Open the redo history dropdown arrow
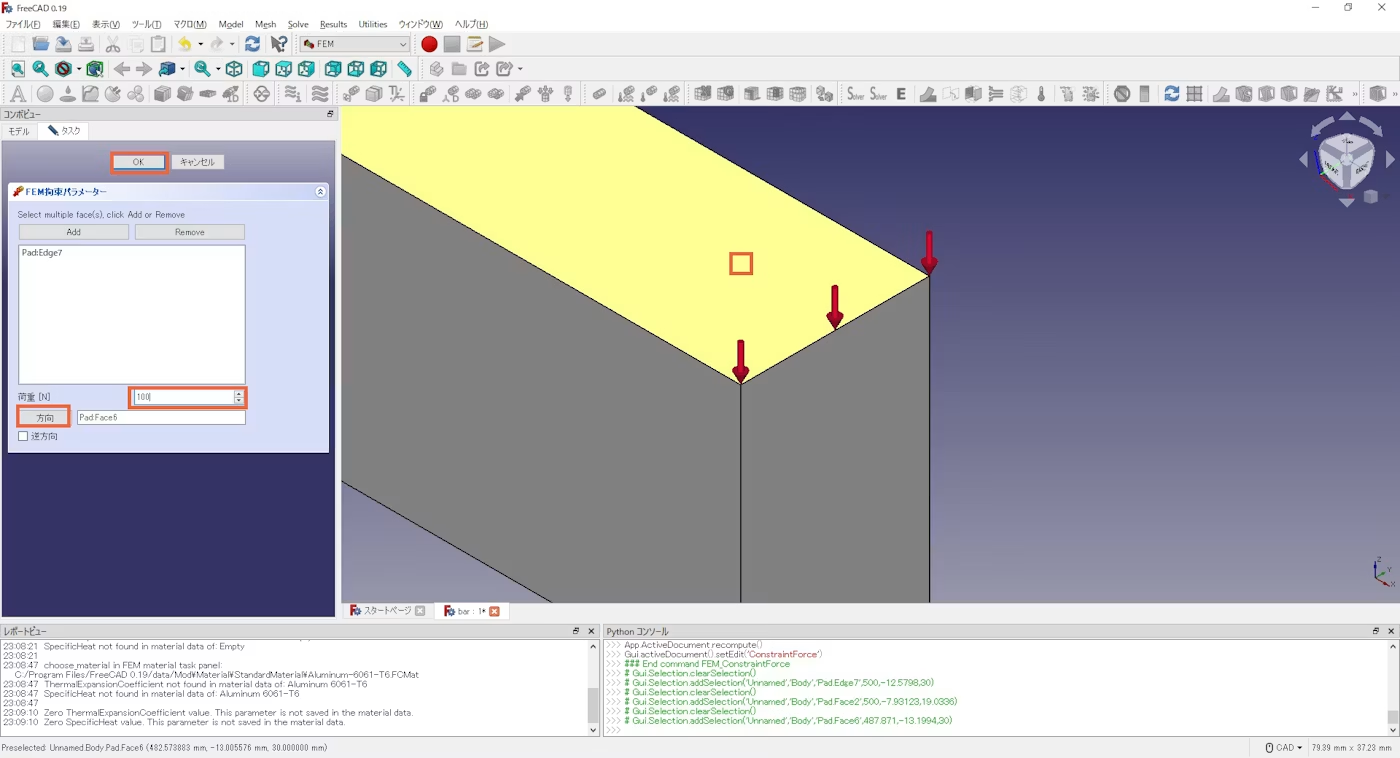The width and height of the screenshot is (1400, 758). [232, 44]
